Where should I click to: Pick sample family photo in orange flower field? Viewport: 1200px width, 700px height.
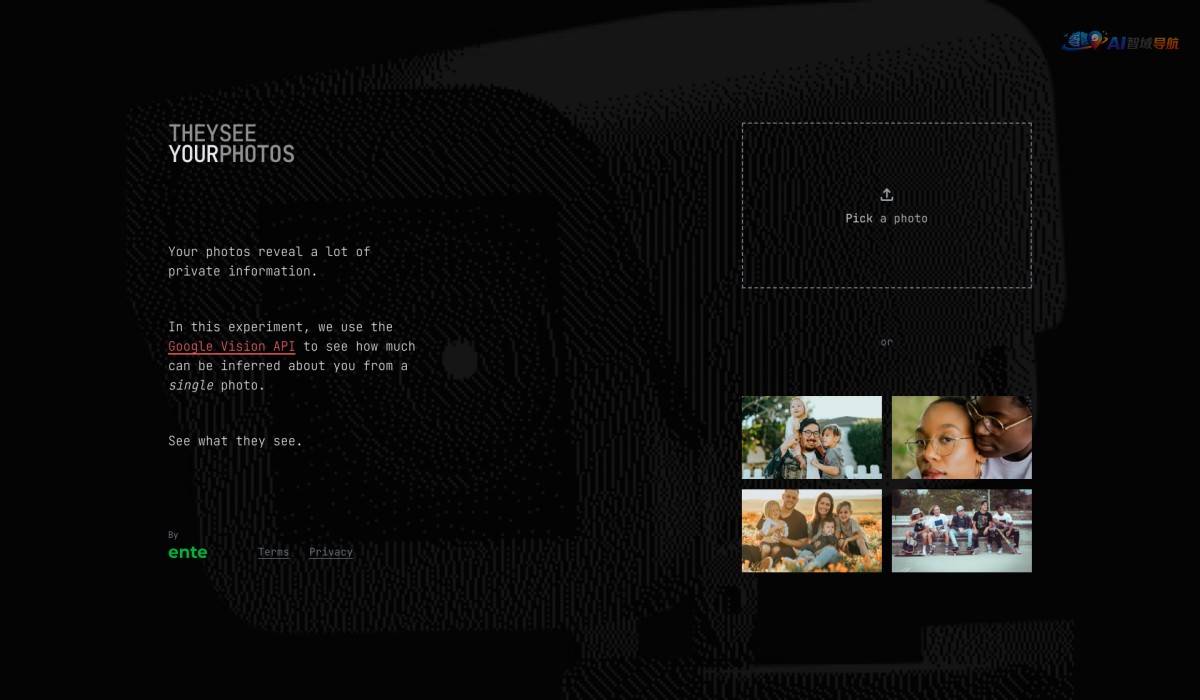[811, 530]
